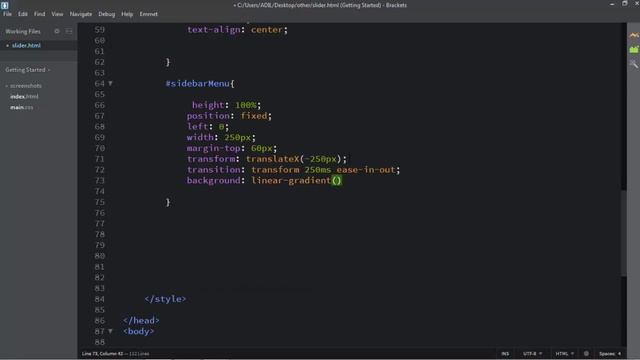Open the Extension Manager brick icon
Viewport: 640px width, 360px height.
[633, 49]
